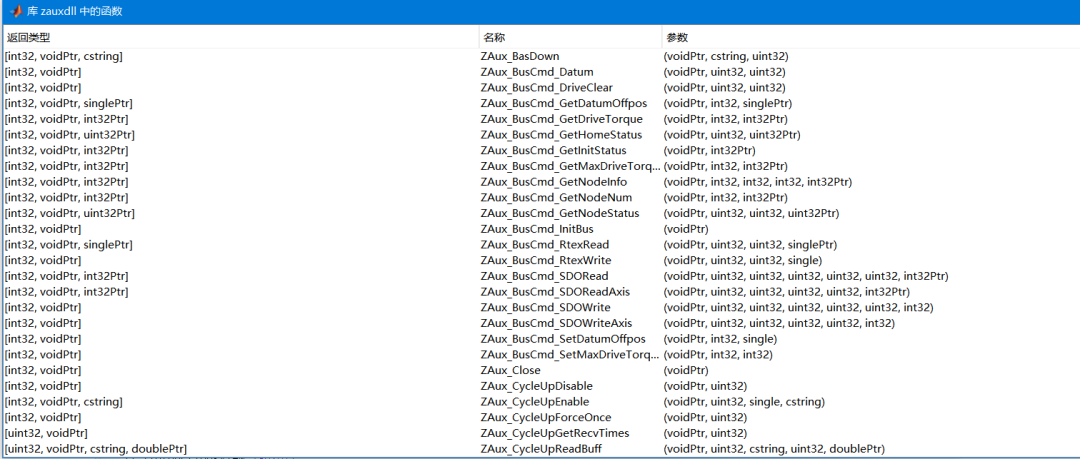Screen dimensions: 1080x459
Task: Click ZAux_CycleUpGetRecvTimes return type [uint32, voidPtr]
Action: point(45,433)
